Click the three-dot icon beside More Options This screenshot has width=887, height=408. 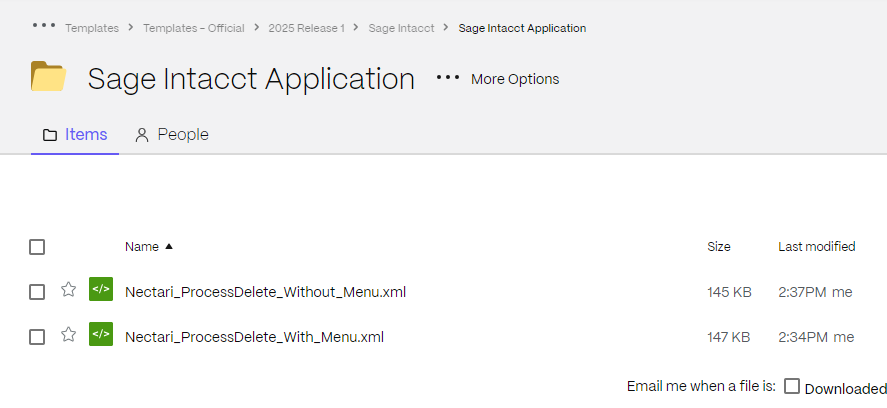coord(448,78)
